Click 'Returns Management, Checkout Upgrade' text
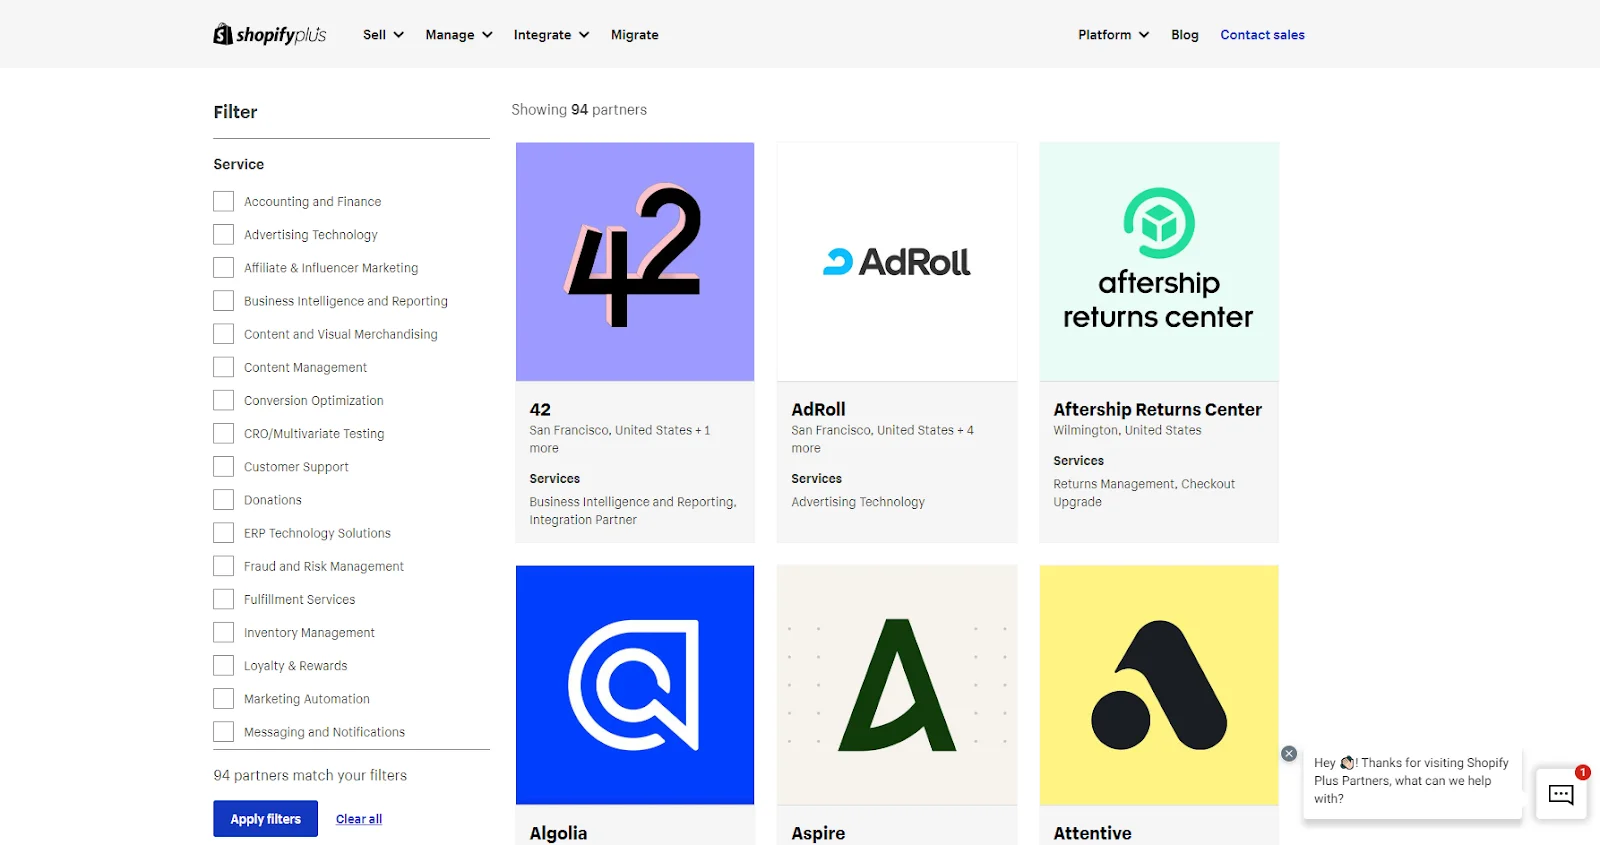Screen dimensions: 1600x845 pyautogui.click(x=1144, y=493)
